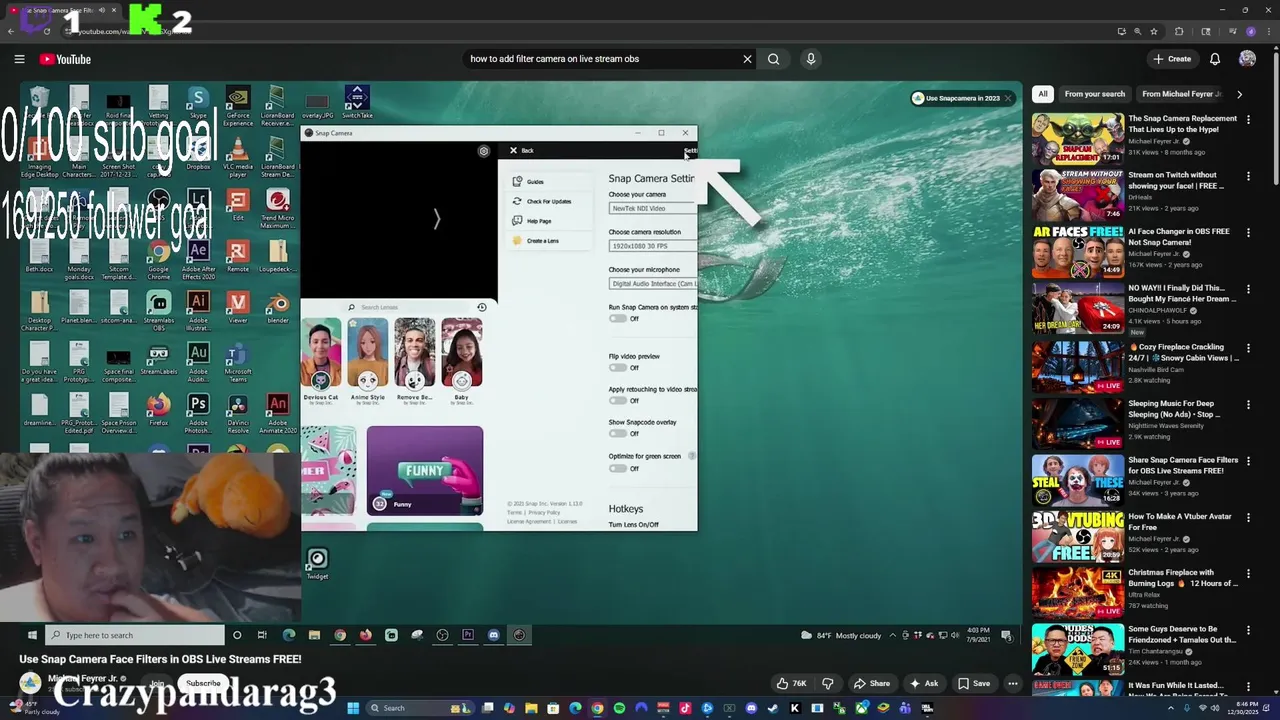Open options for Stream on Twitch video
This screenshot has height=720, width=1280.
[x=1248, y=177]
